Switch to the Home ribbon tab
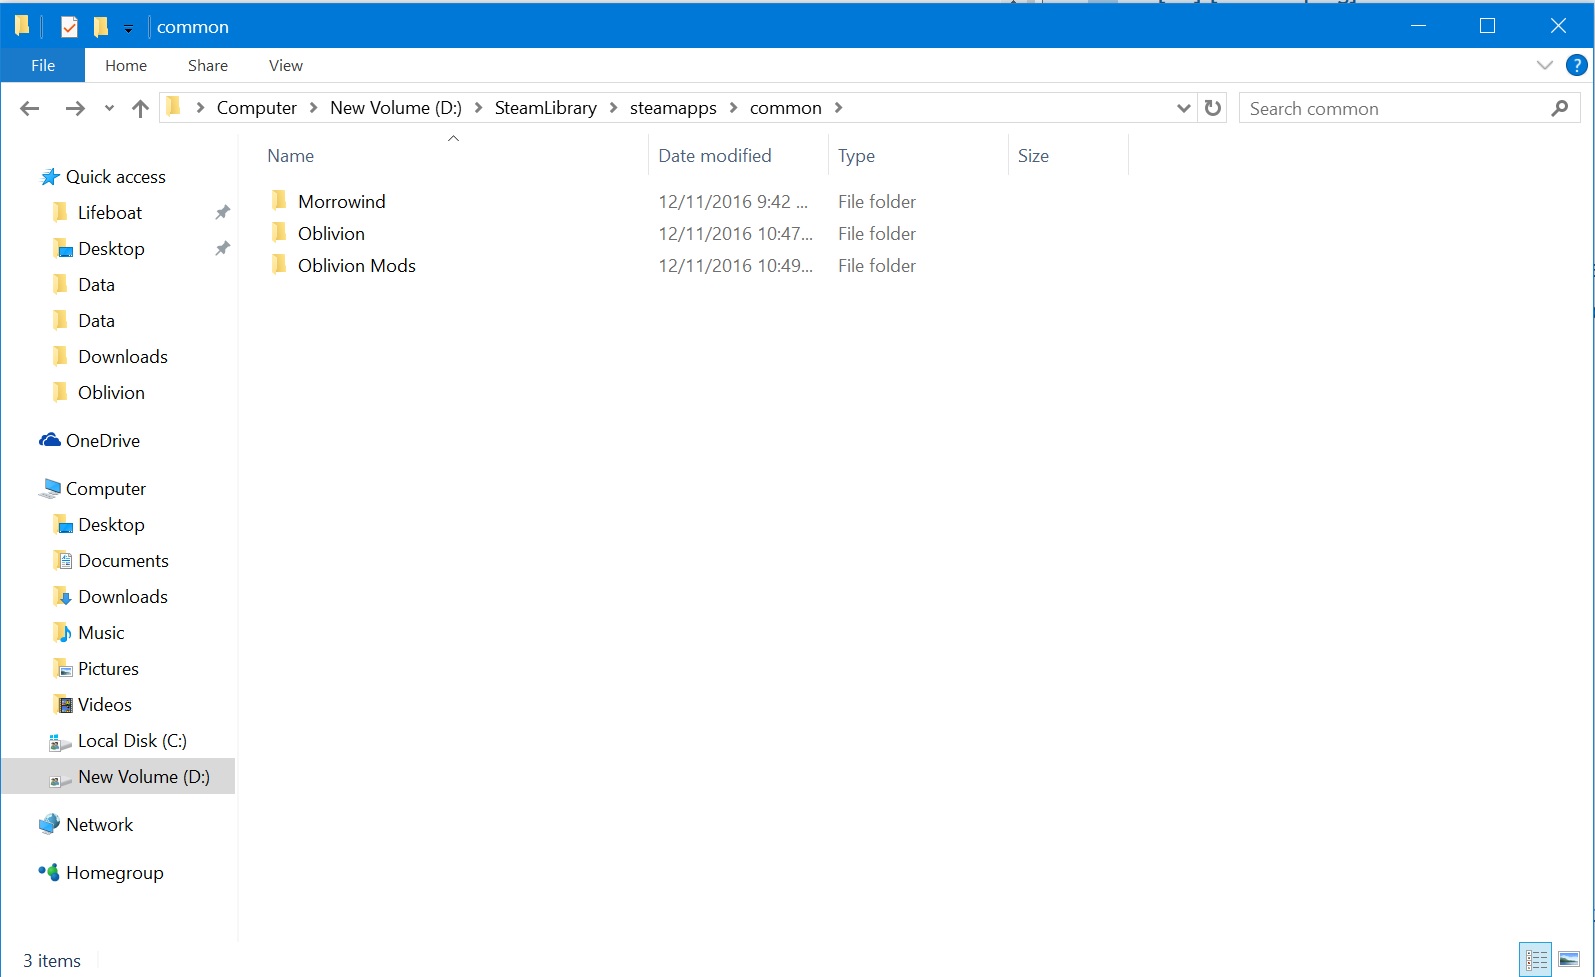Viewport: 1595px width, 977px height. (126, 65)
